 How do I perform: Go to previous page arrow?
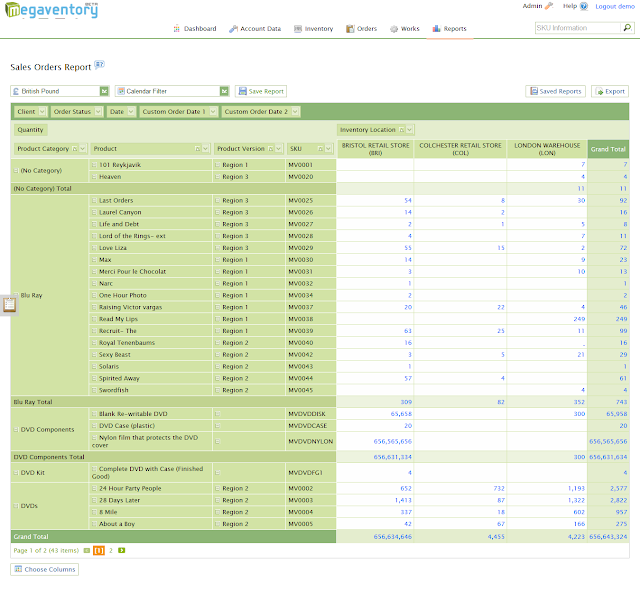87,550
